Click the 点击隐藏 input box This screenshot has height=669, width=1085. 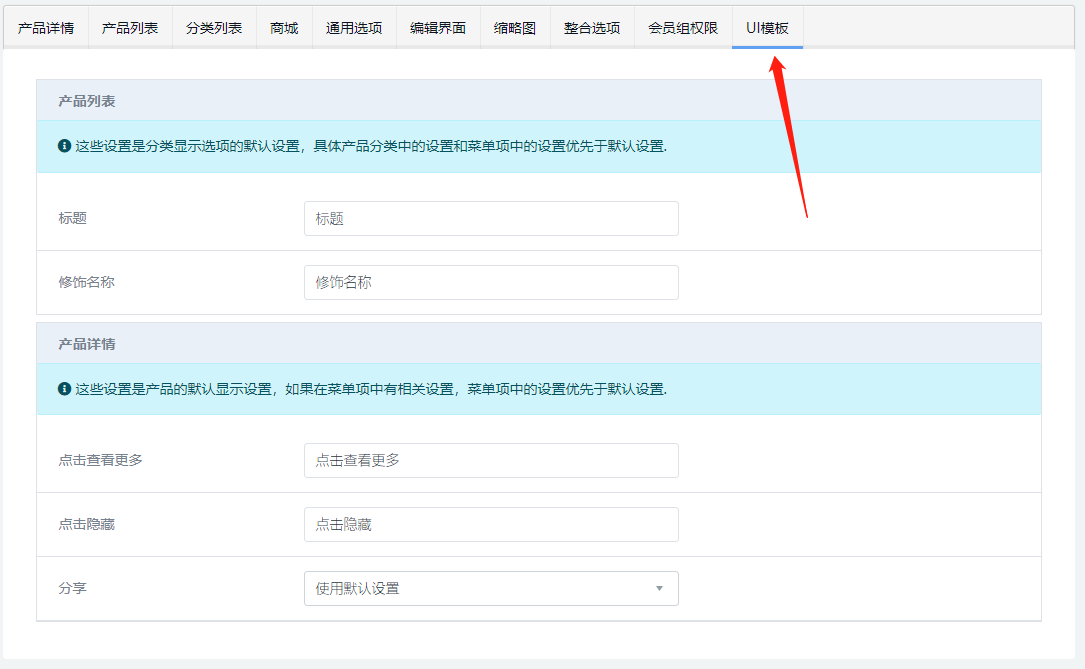[x=491, y=524]
